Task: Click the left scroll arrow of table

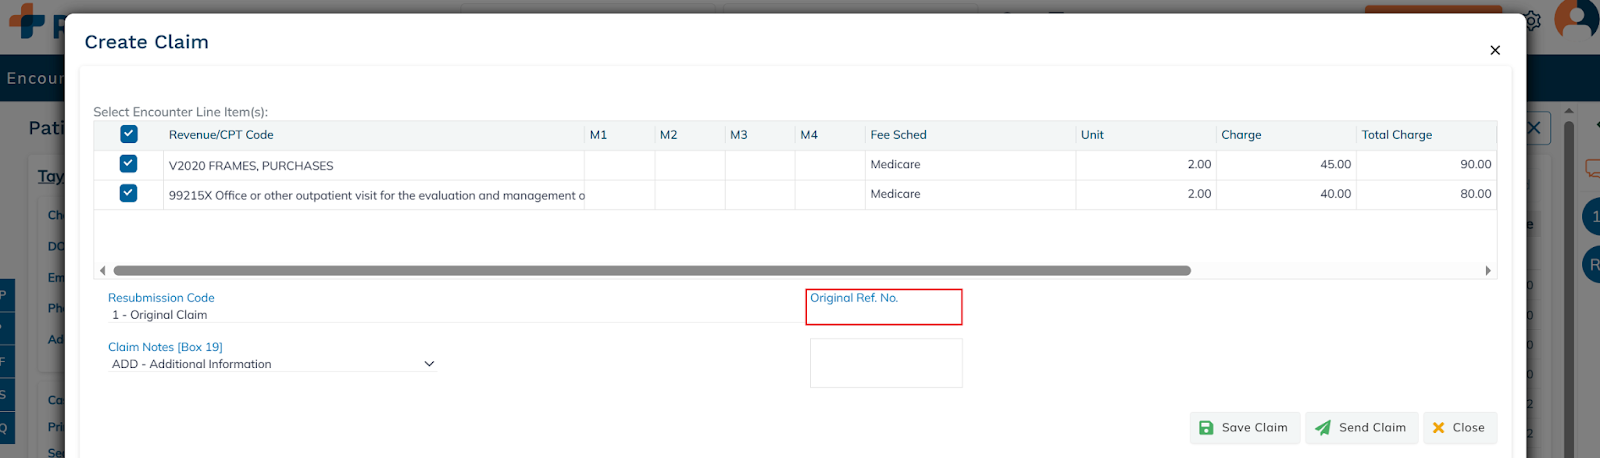Action: [x=102, y=271]
